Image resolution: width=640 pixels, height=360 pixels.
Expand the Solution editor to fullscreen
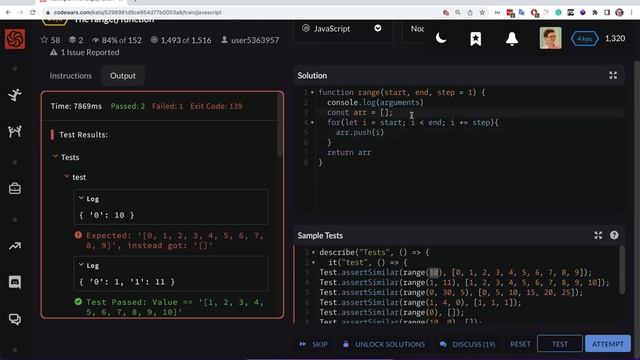(x=613, y=76)
